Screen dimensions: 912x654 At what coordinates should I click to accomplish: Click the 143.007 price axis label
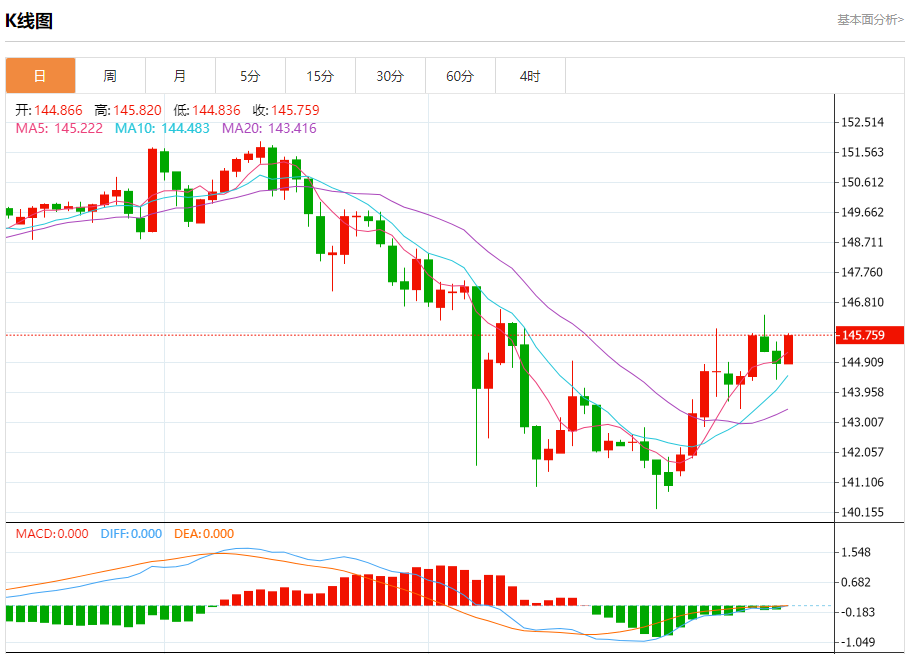(x=863, y=422)
